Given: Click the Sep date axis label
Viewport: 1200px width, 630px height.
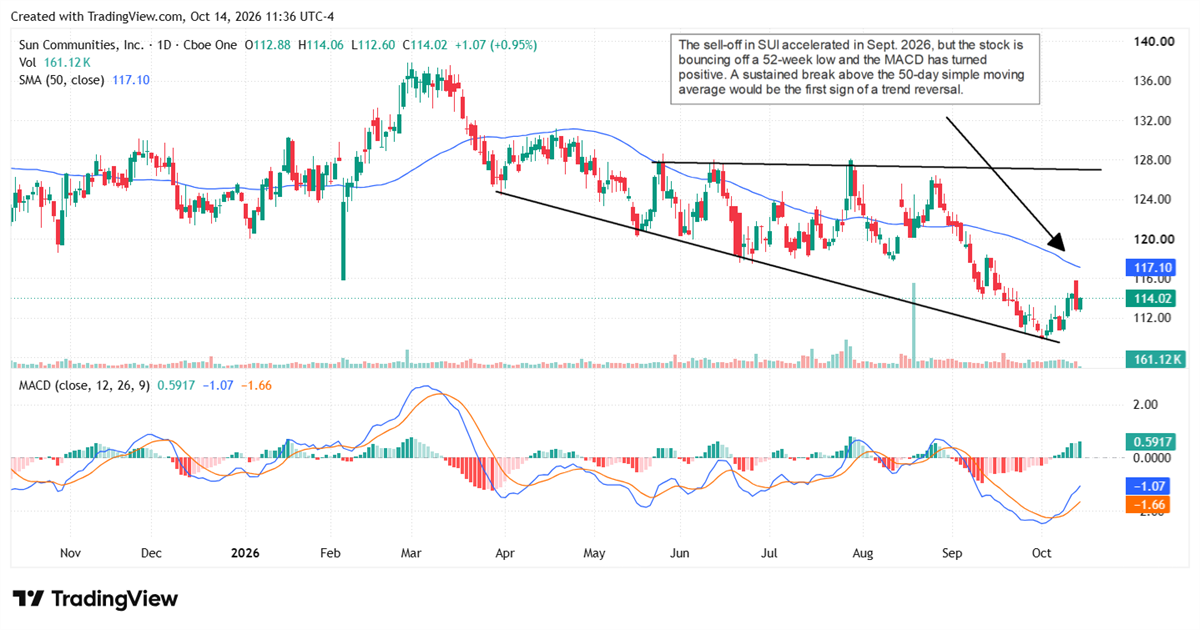Looking at the screenshot, I should click(953, 552).
